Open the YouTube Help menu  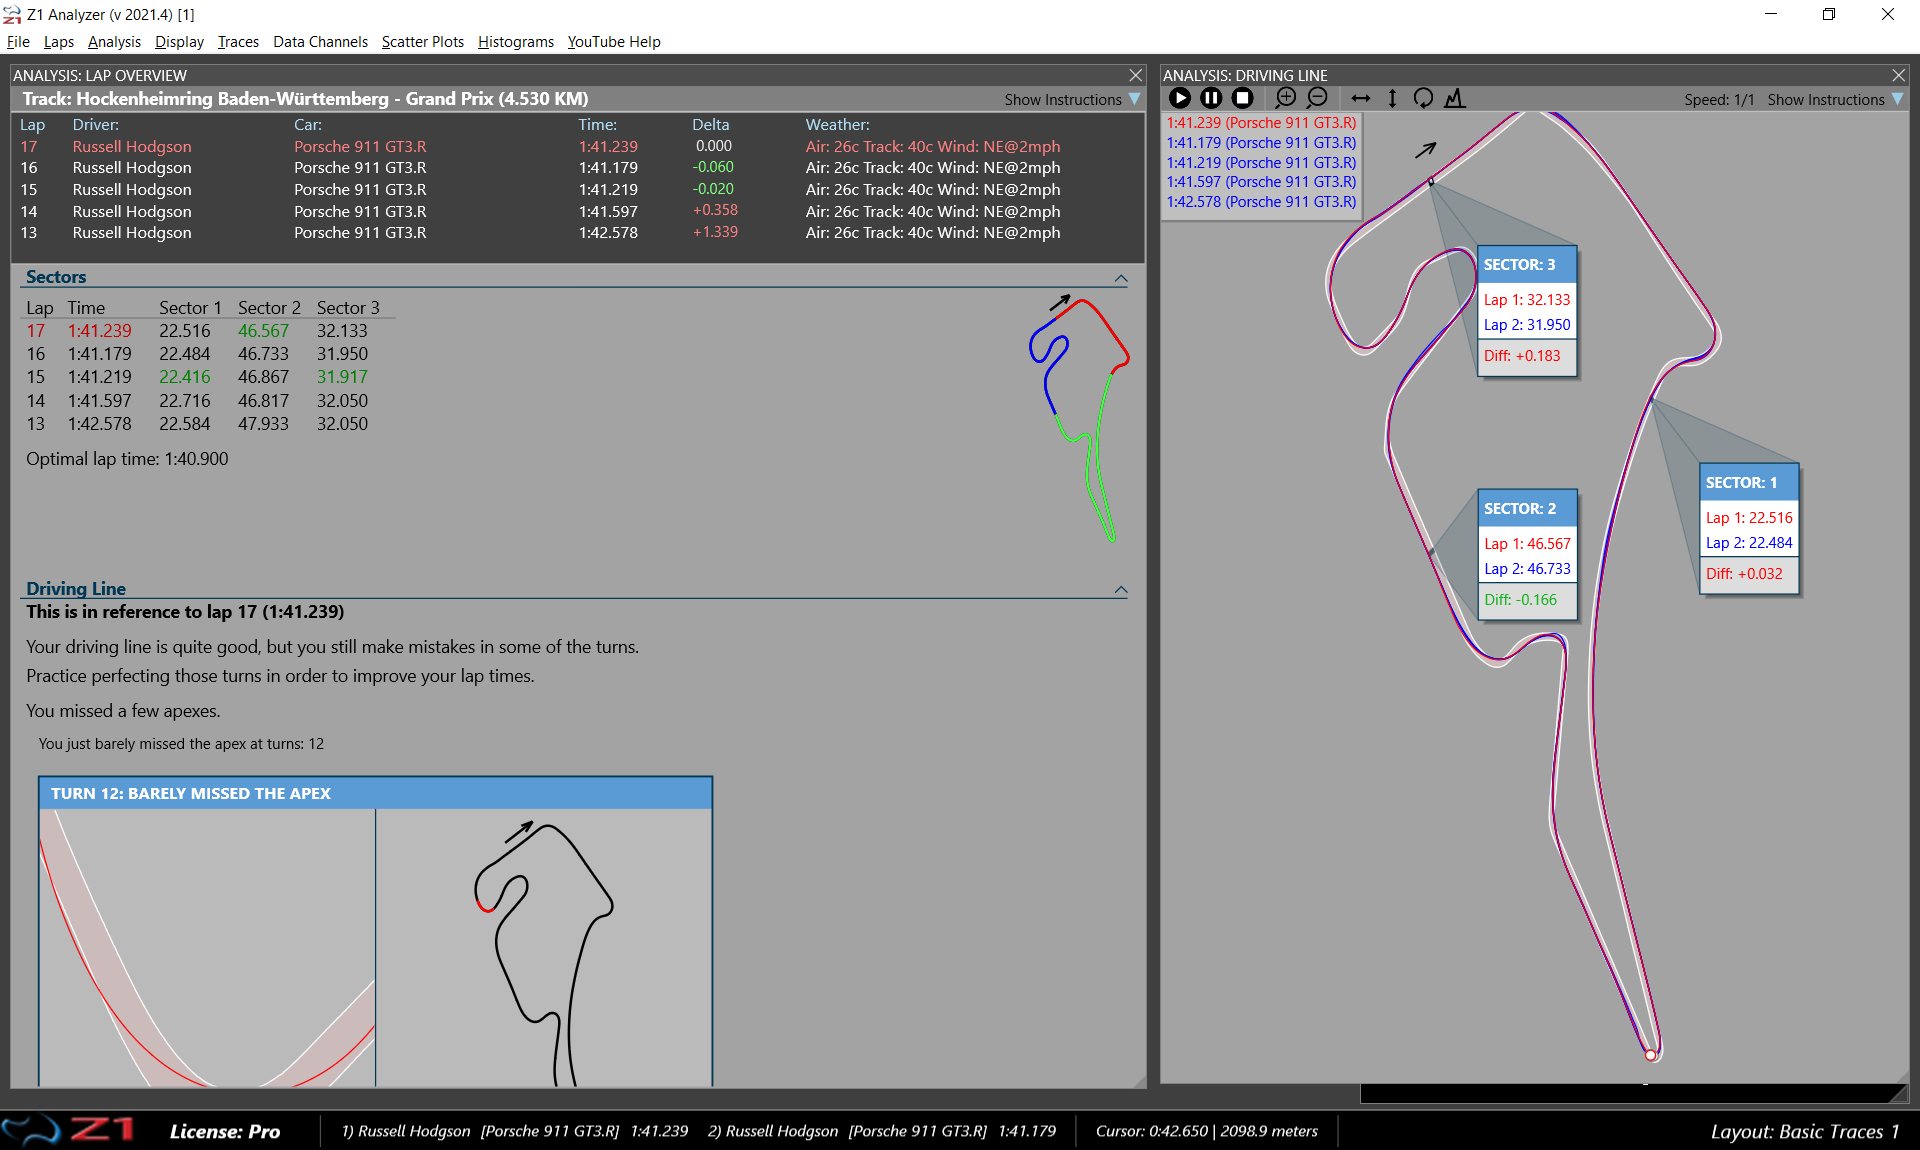tap(614, 42)
